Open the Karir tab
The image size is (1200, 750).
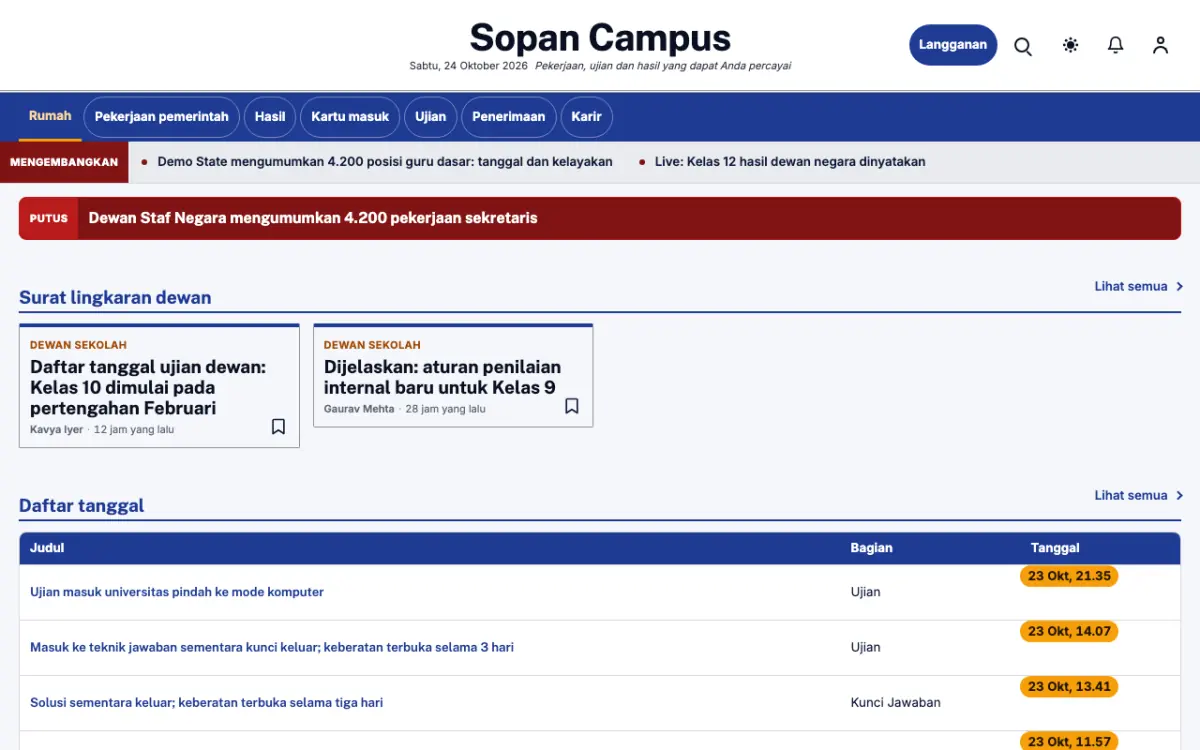tap(587, 117)
